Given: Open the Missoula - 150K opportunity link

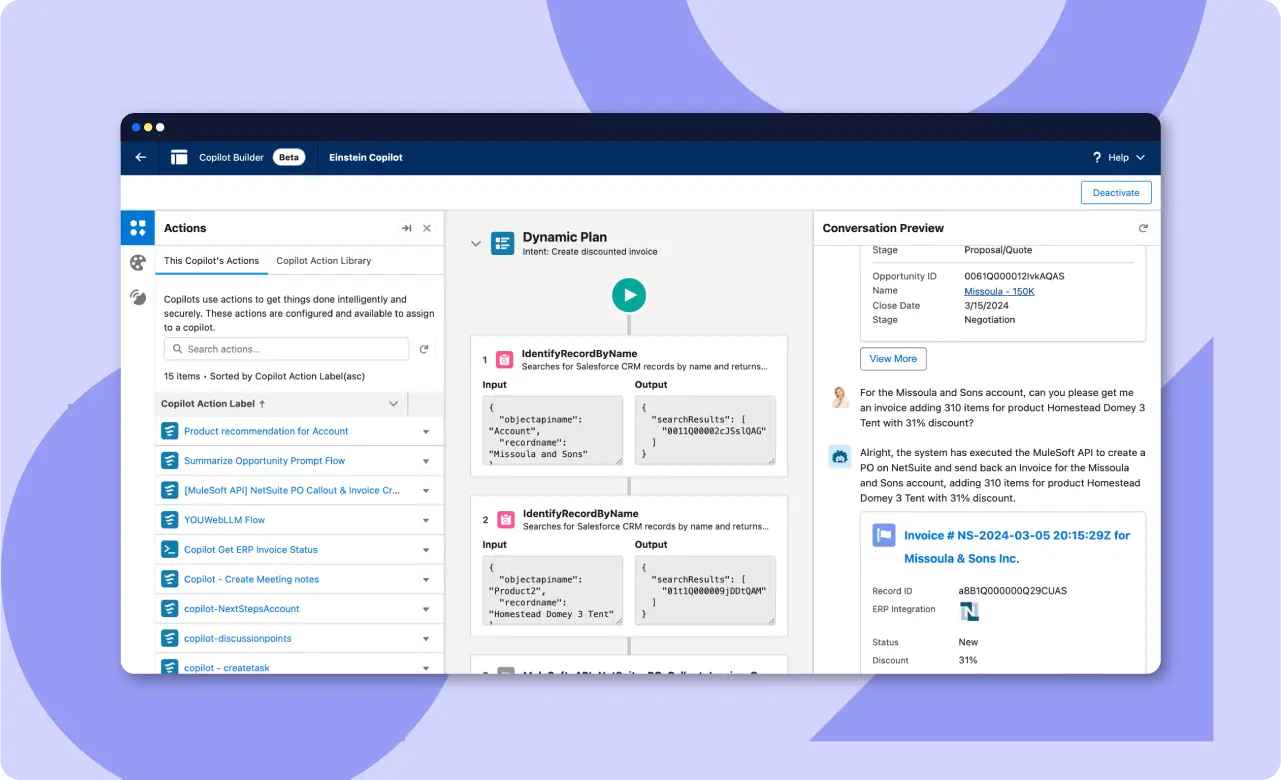Looking at the screenshot, I should click(x=999, y=291).
